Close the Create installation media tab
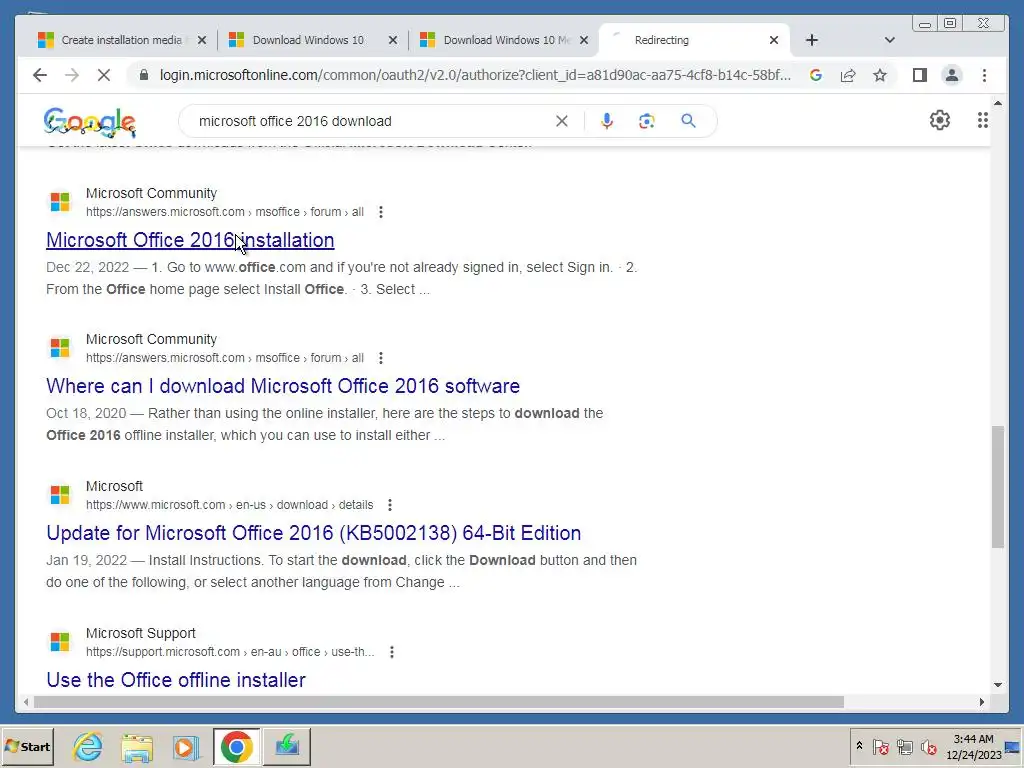 point(202,40)
